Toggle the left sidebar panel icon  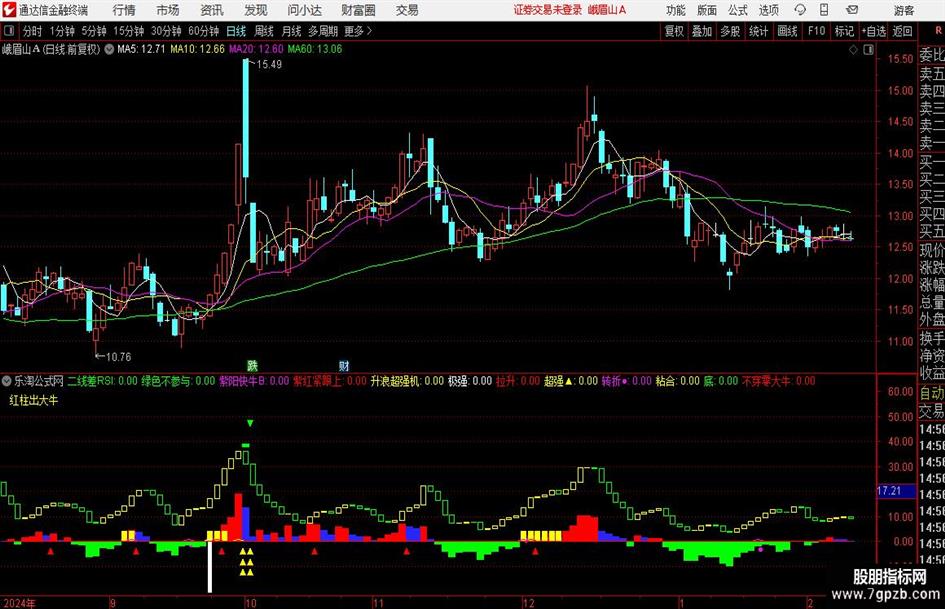point(8,31)
